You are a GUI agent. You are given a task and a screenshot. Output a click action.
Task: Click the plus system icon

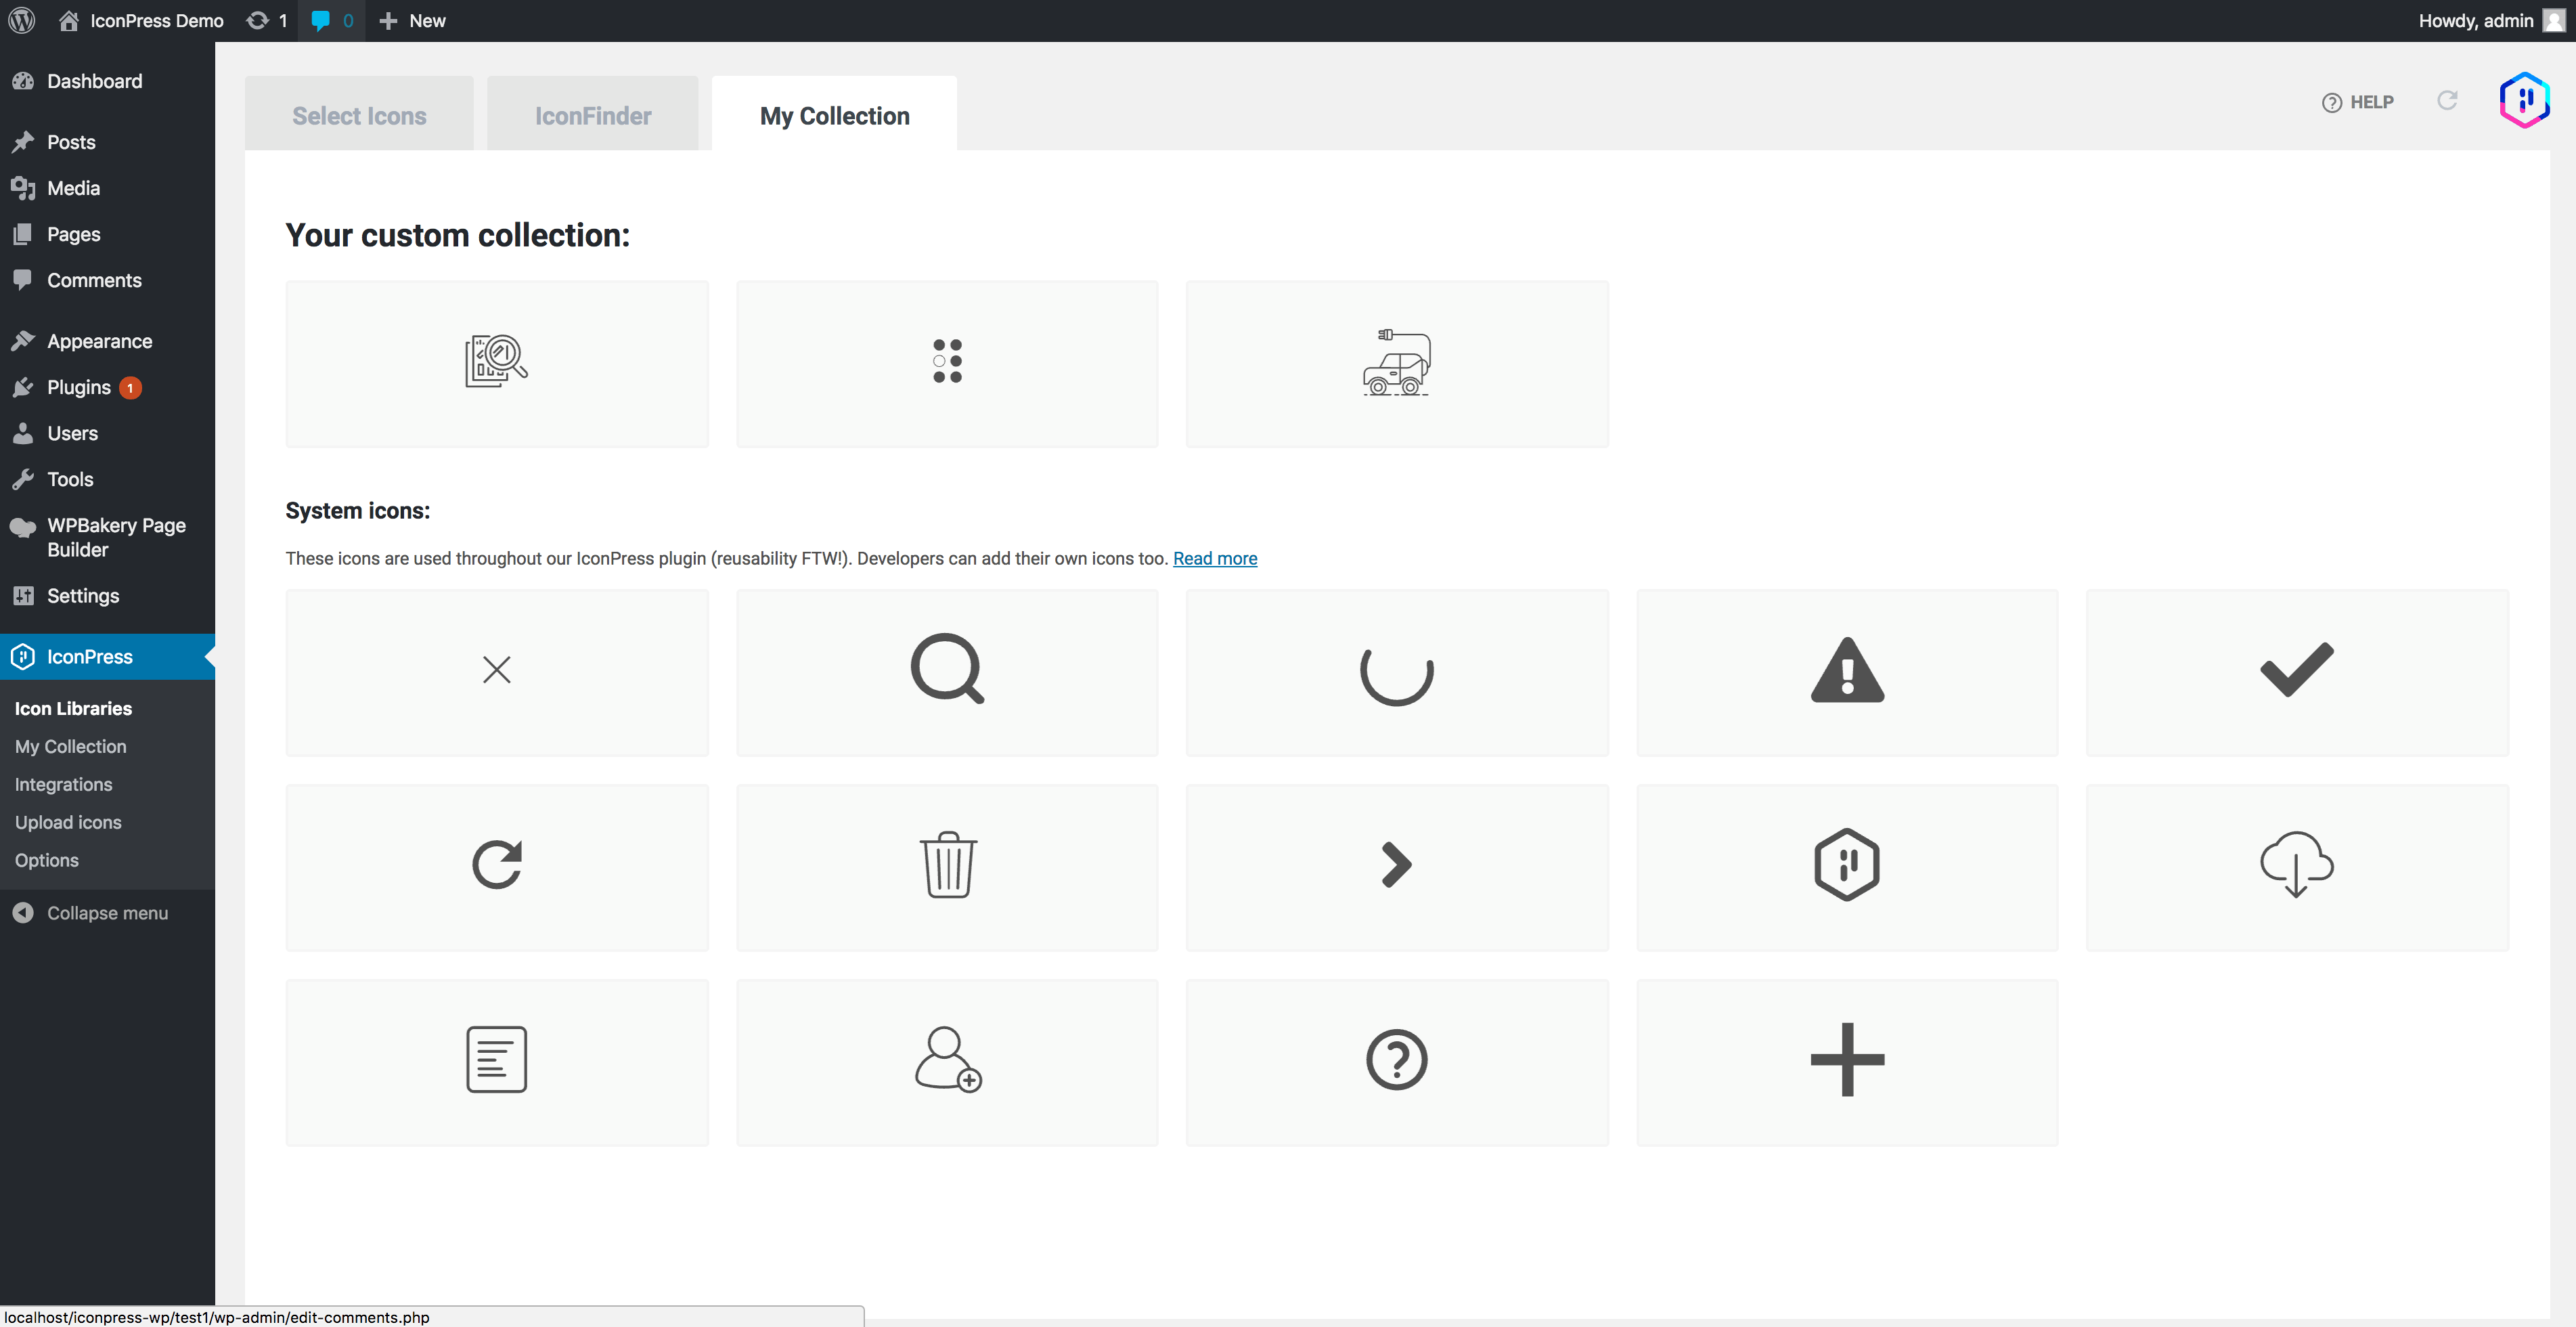tap(1847, 1060)
